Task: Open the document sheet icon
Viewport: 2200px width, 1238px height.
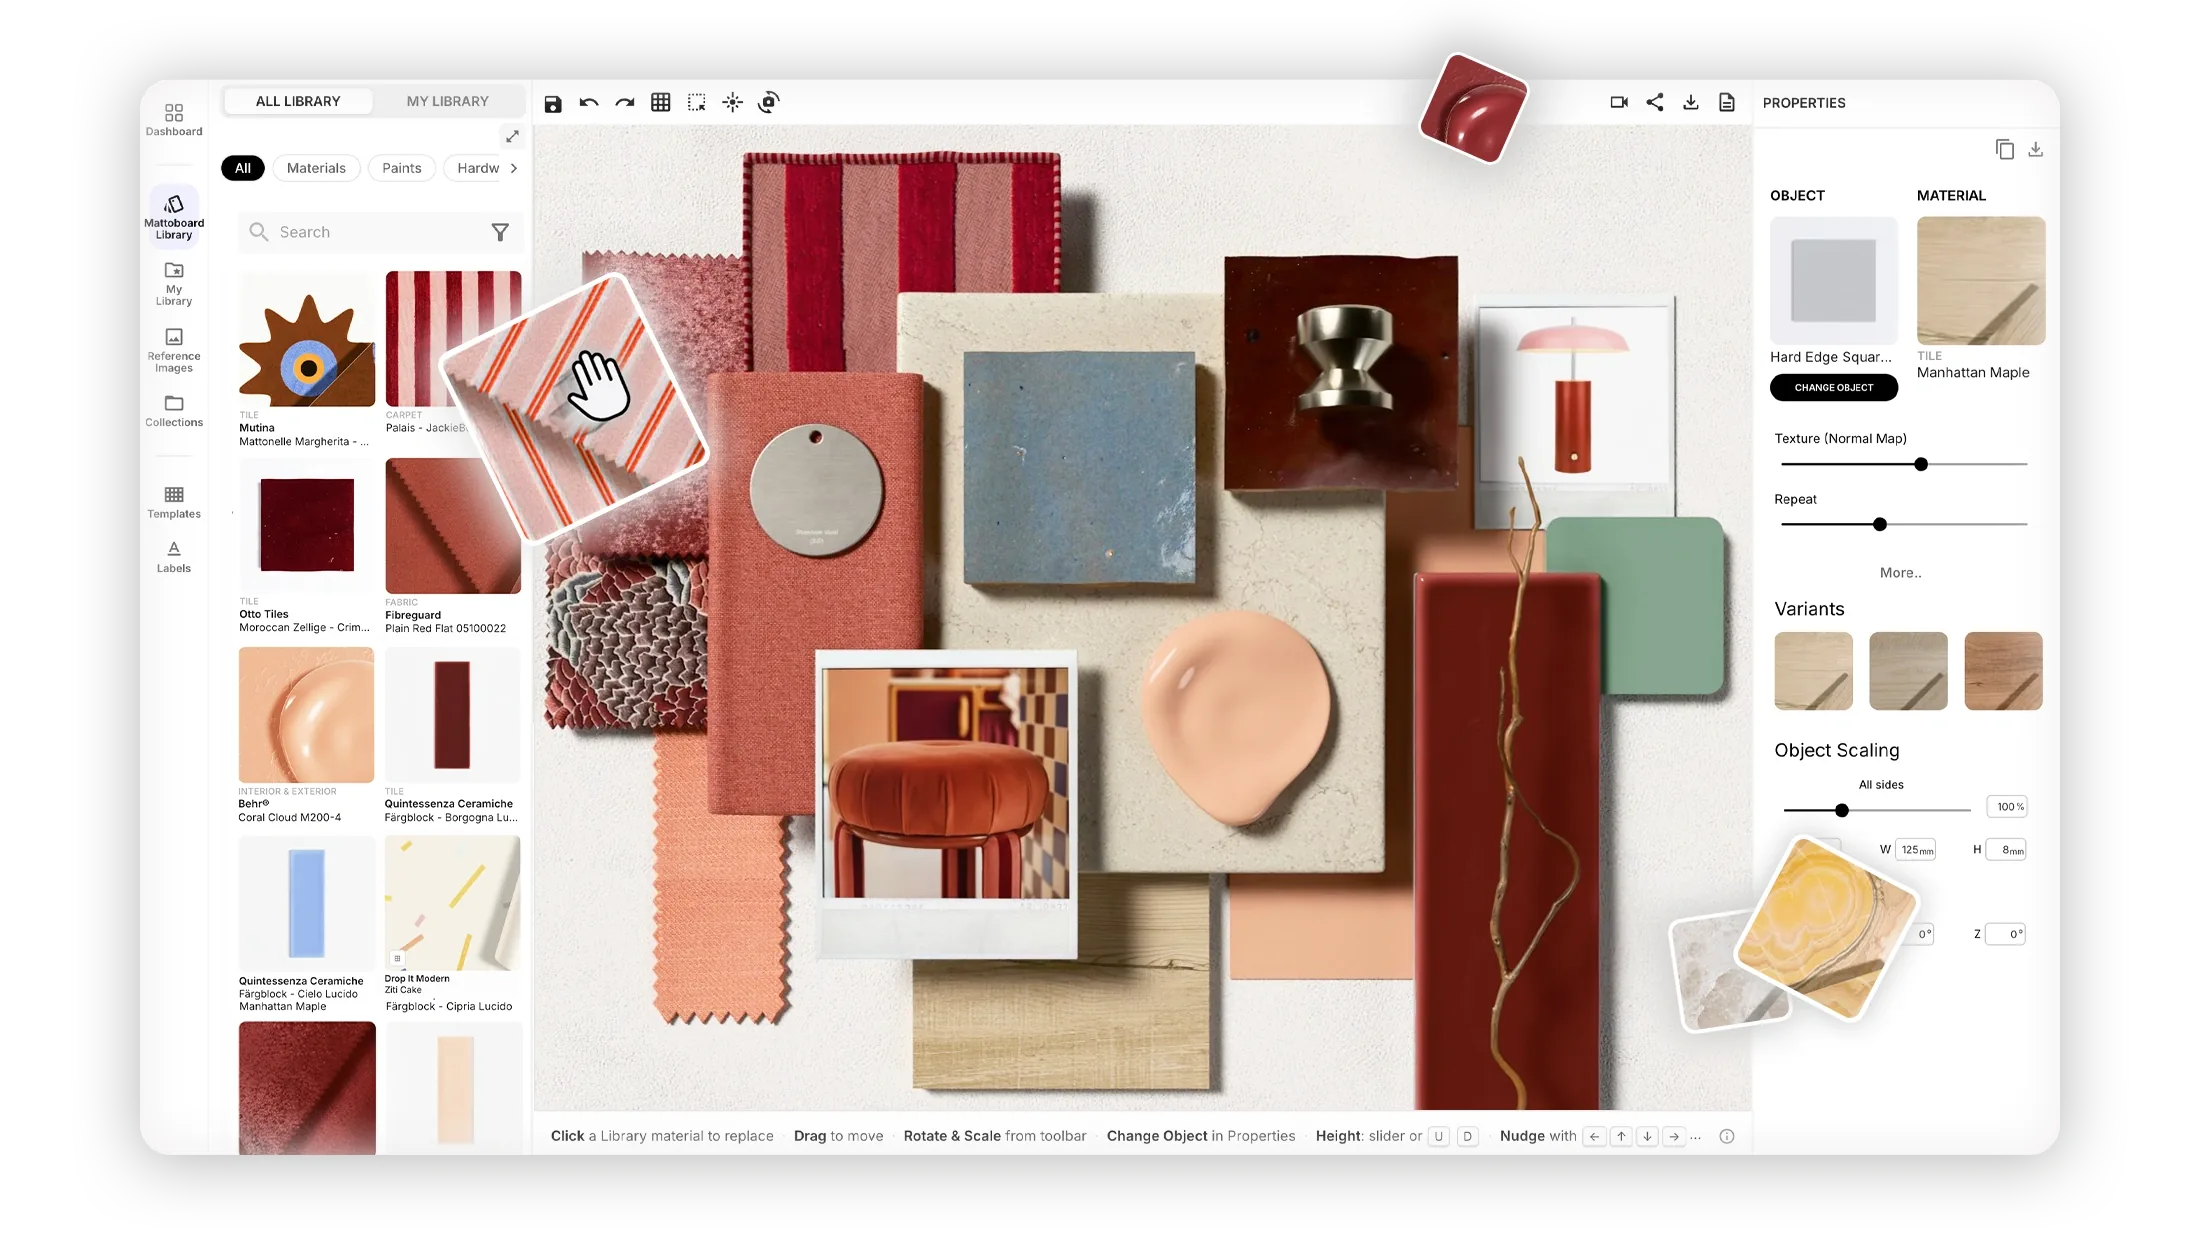Action: [x=1727, y=102]
